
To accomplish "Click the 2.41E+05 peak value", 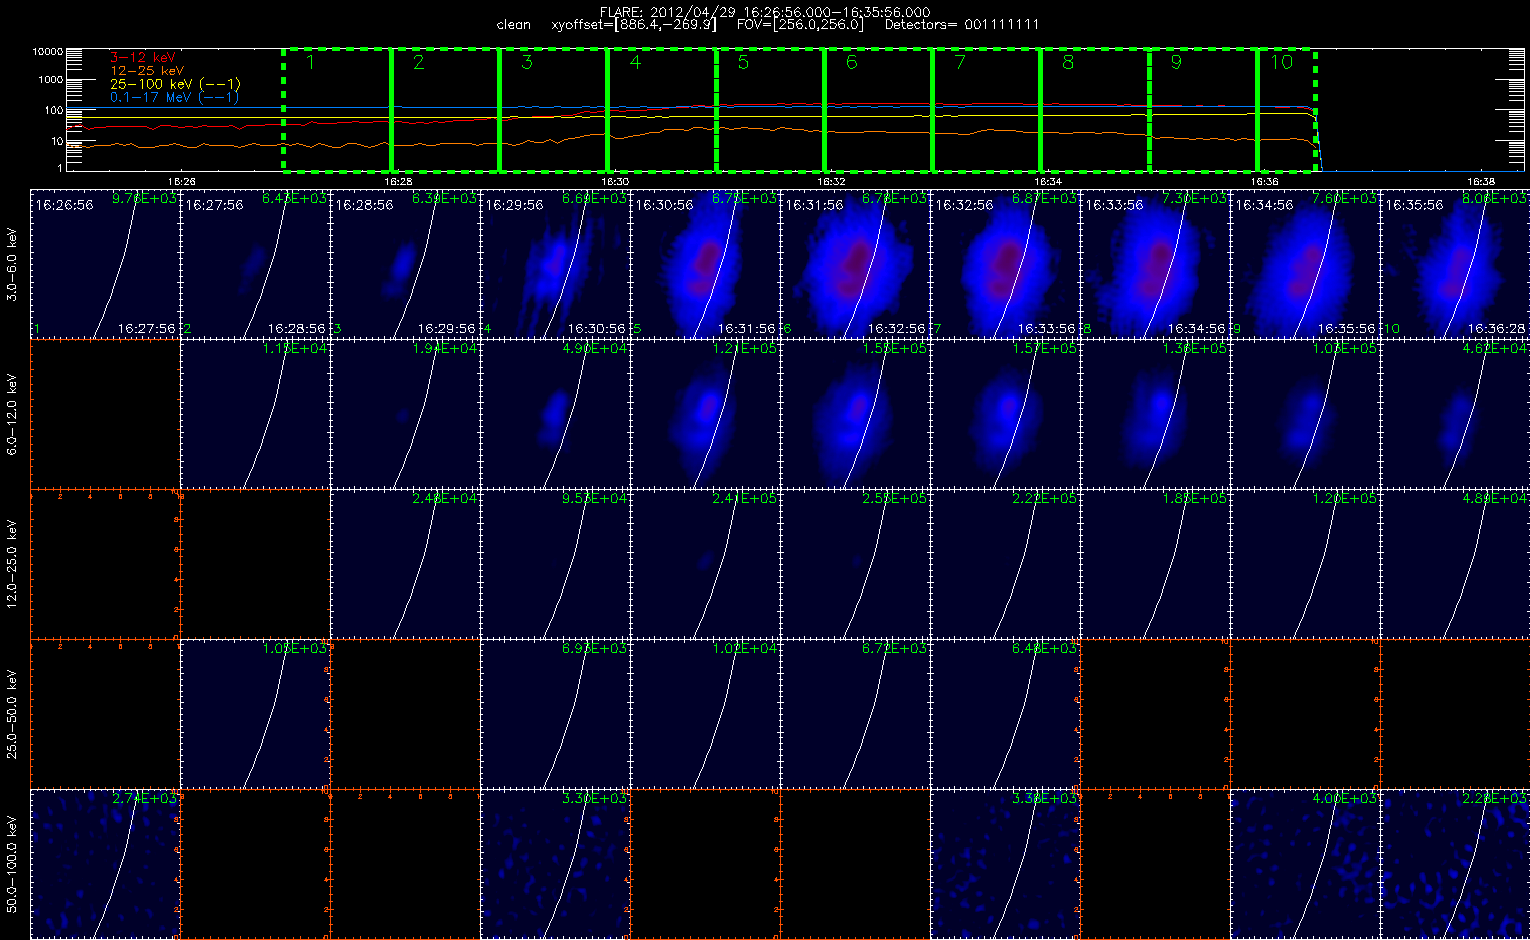I will coord(744,499).
